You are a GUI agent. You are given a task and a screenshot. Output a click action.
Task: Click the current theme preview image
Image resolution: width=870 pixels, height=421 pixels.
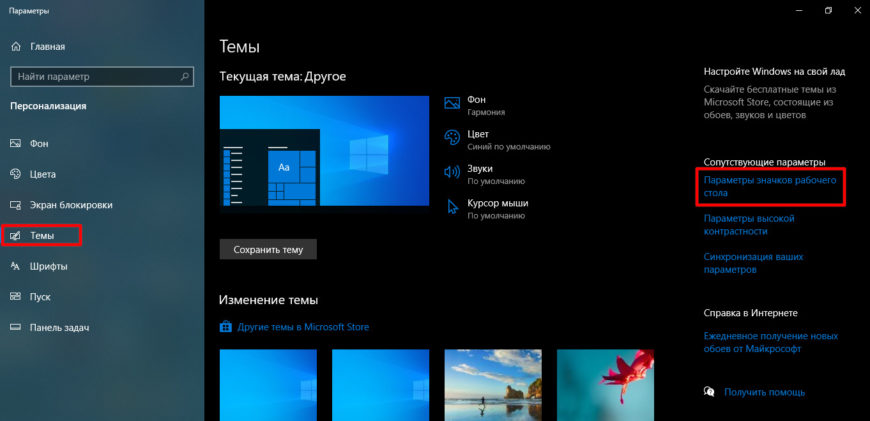click(324, 151)
